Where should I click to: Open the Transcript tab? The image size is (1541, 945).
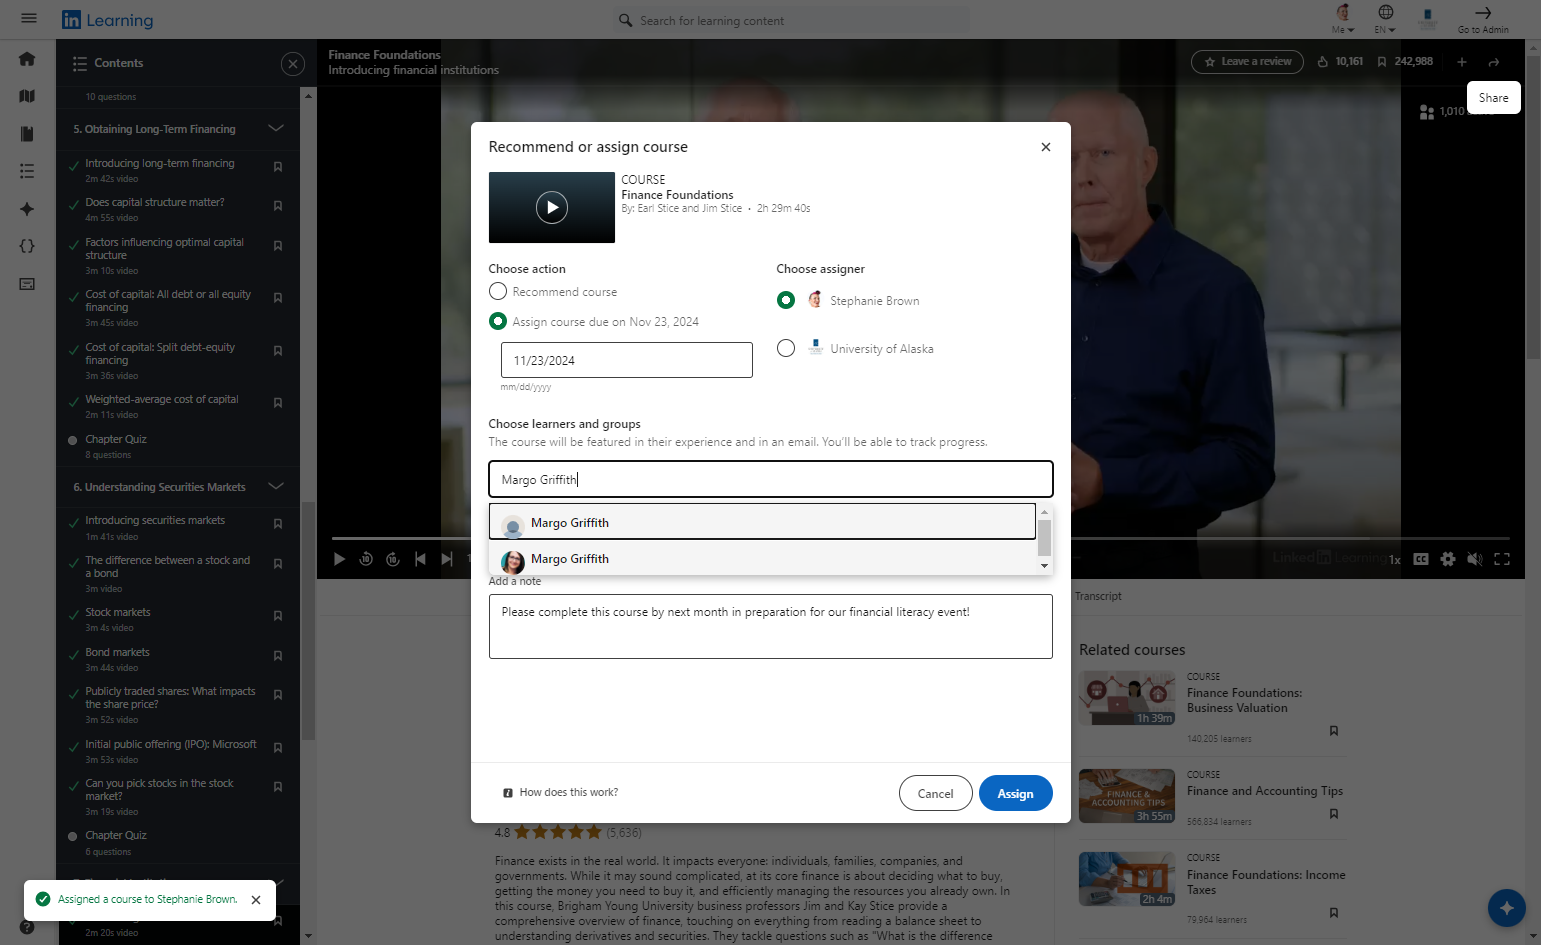click(x=1098, y=596)
